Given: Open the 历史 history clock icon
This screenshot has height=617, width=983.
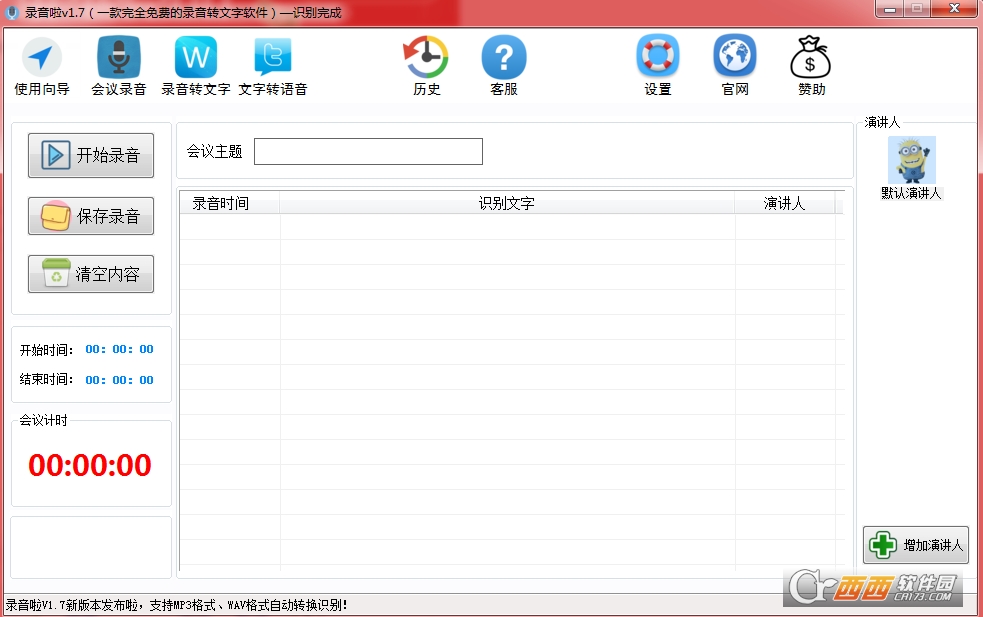Looking at the screenshot, I should click(x=426, y=58).
